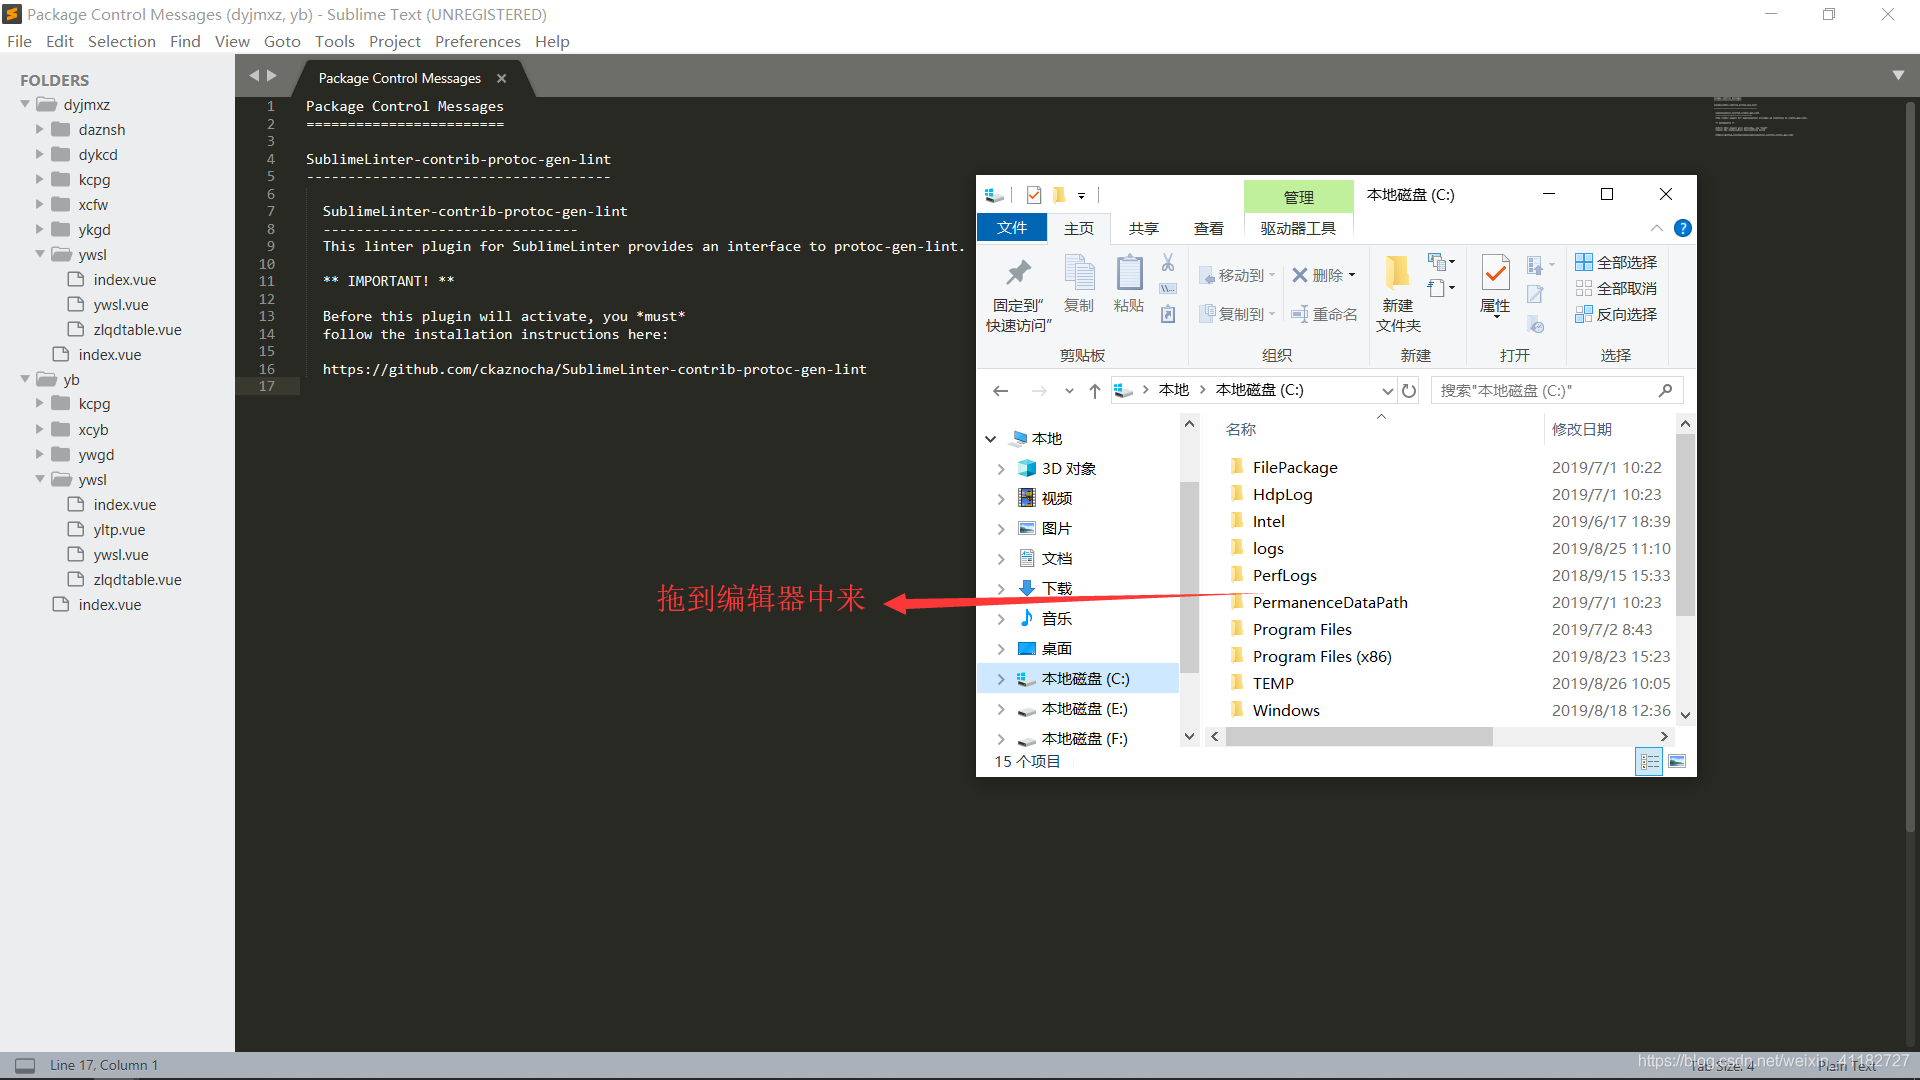Screen dimensions: 1920x1080
Task: Select Program Files (x86) folder
Action: (1322, 656)
